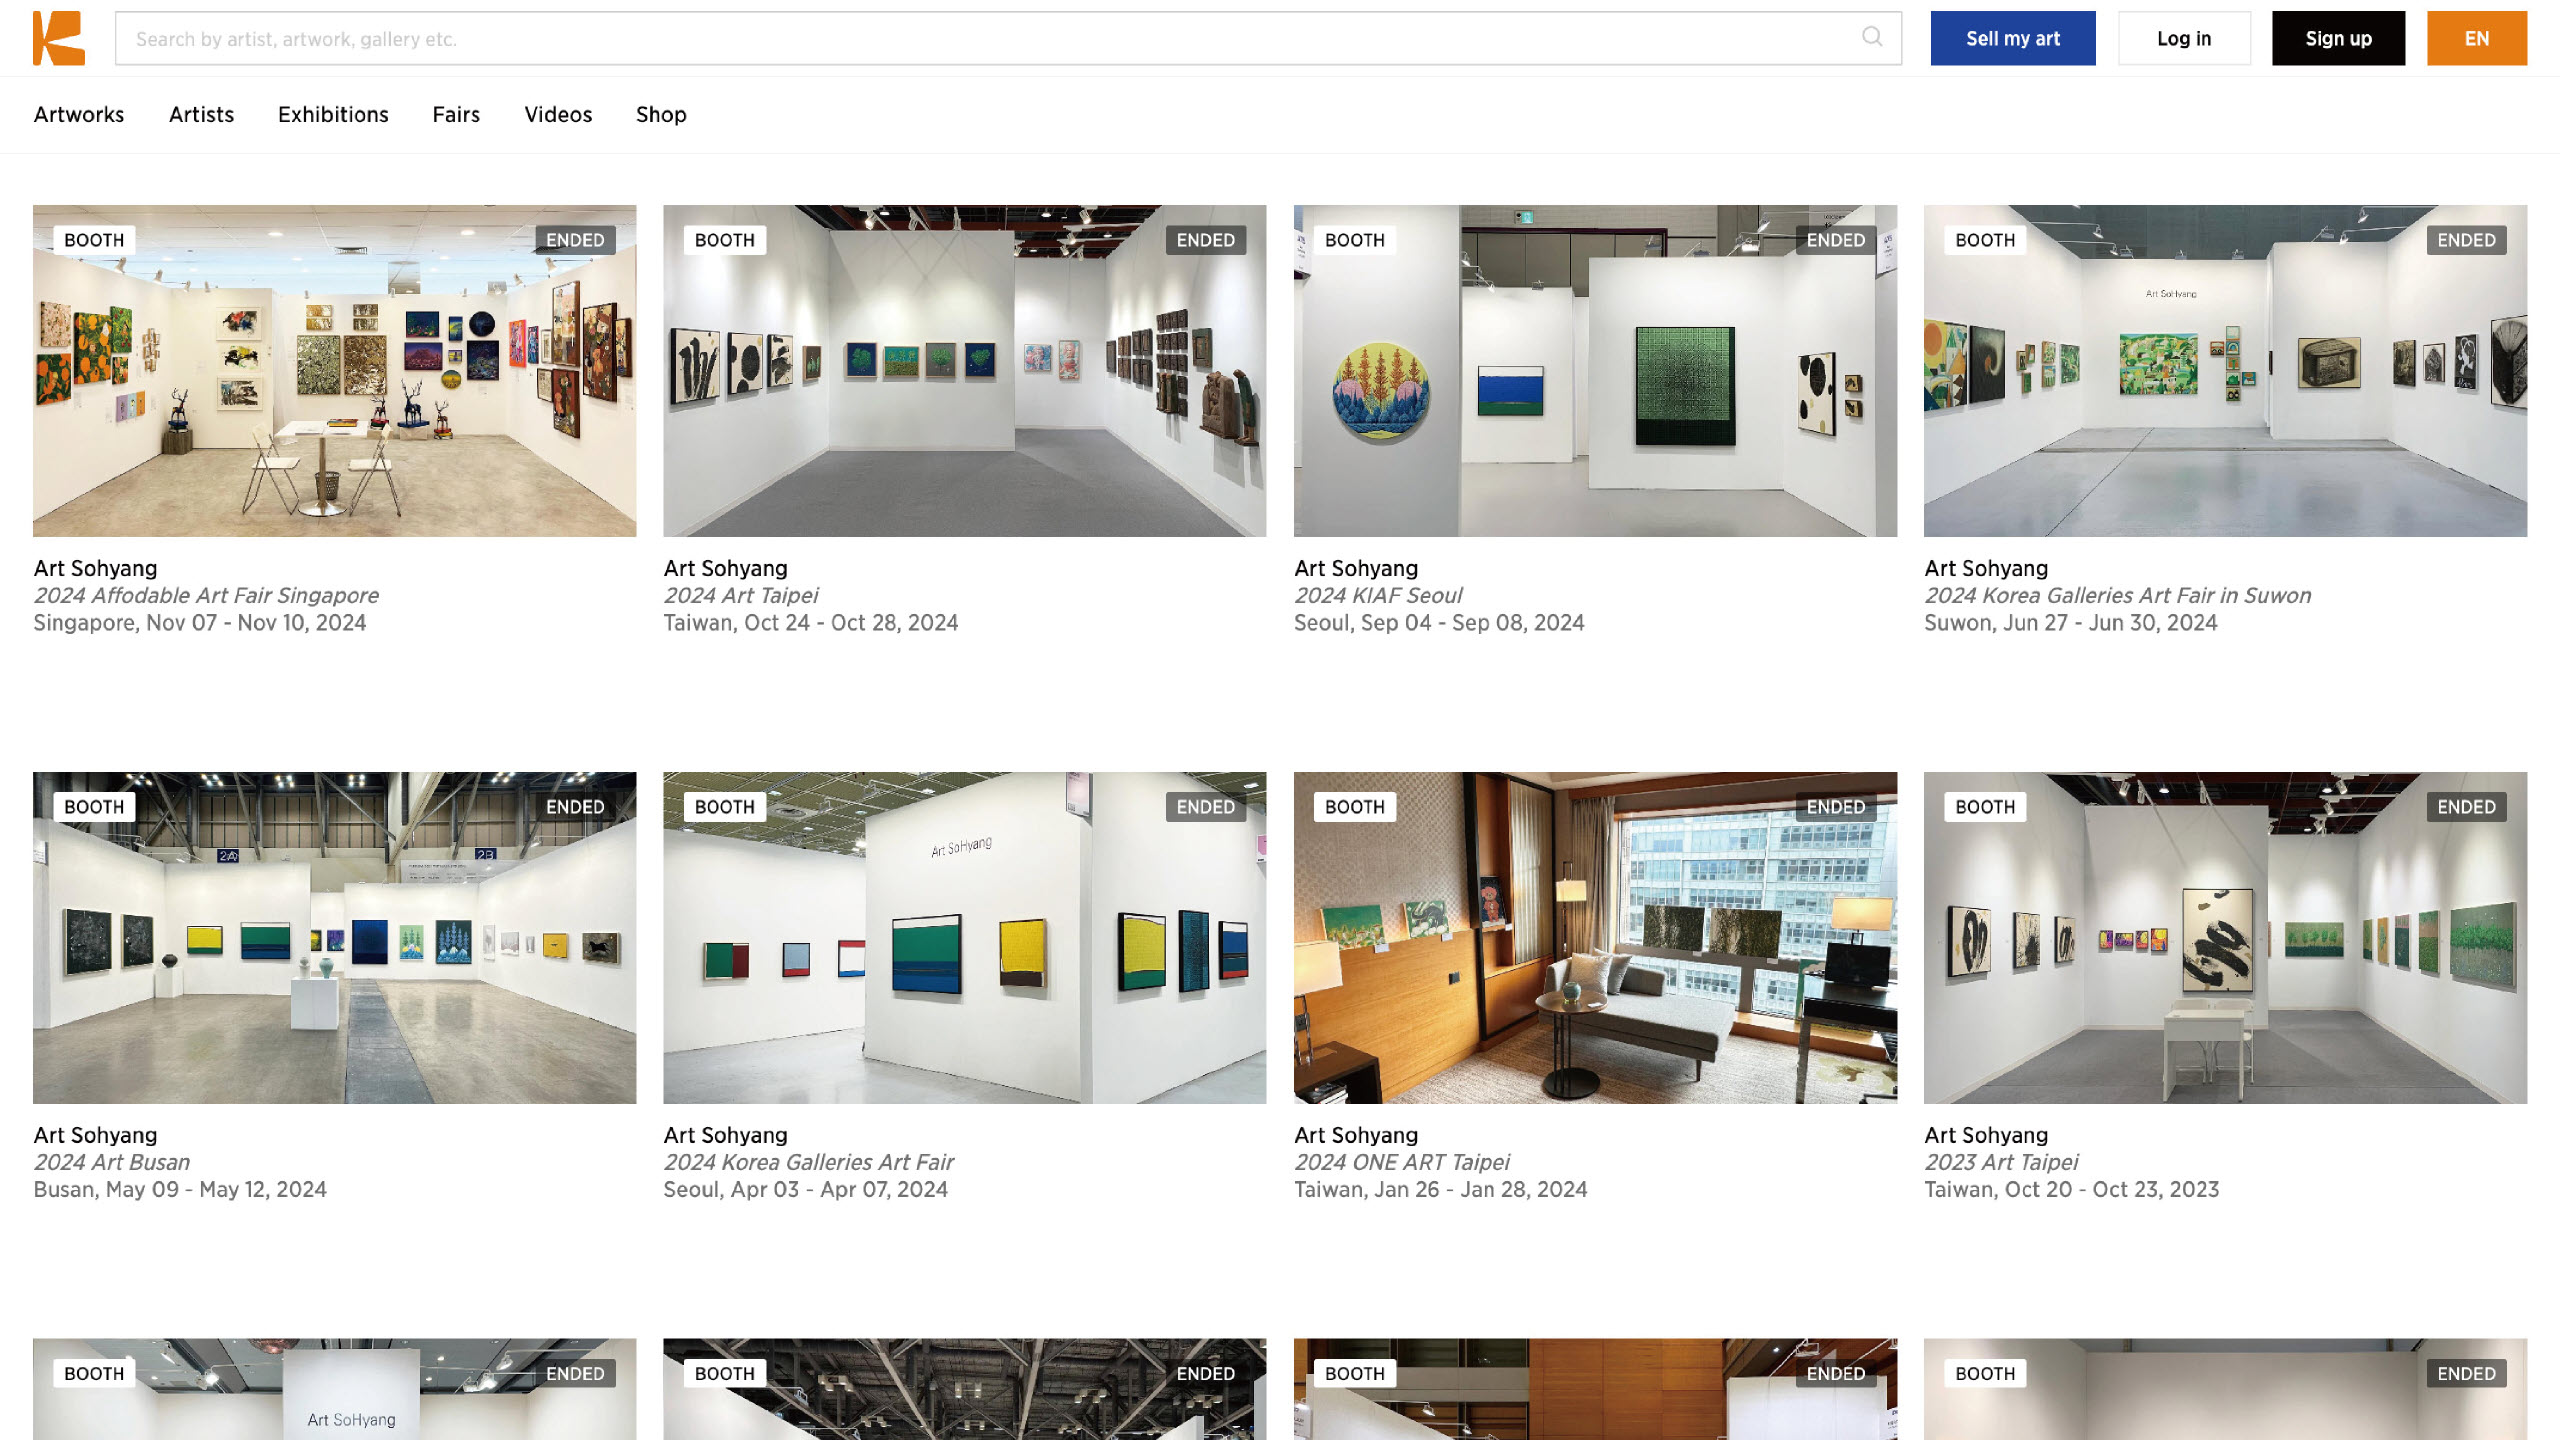Open the Videos section
This screenshot has width=2560, height=1440.
coord(558,114)
